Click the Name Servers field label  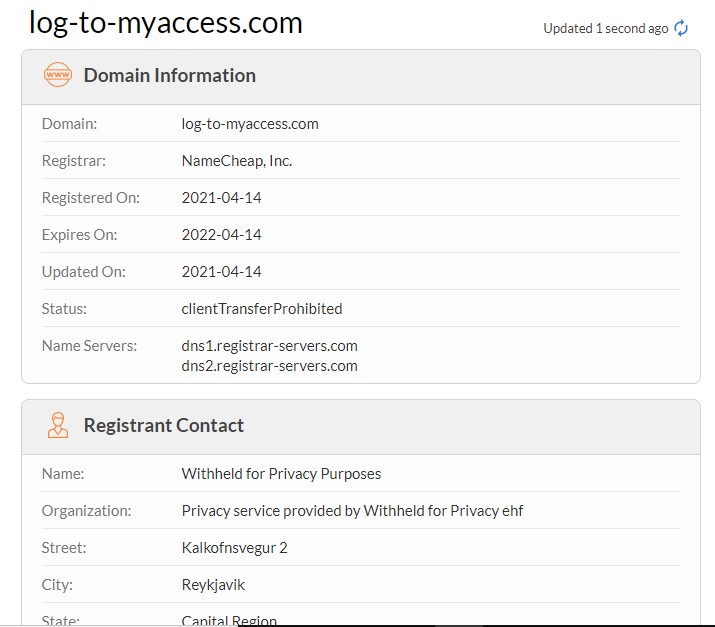pos(89,346)
